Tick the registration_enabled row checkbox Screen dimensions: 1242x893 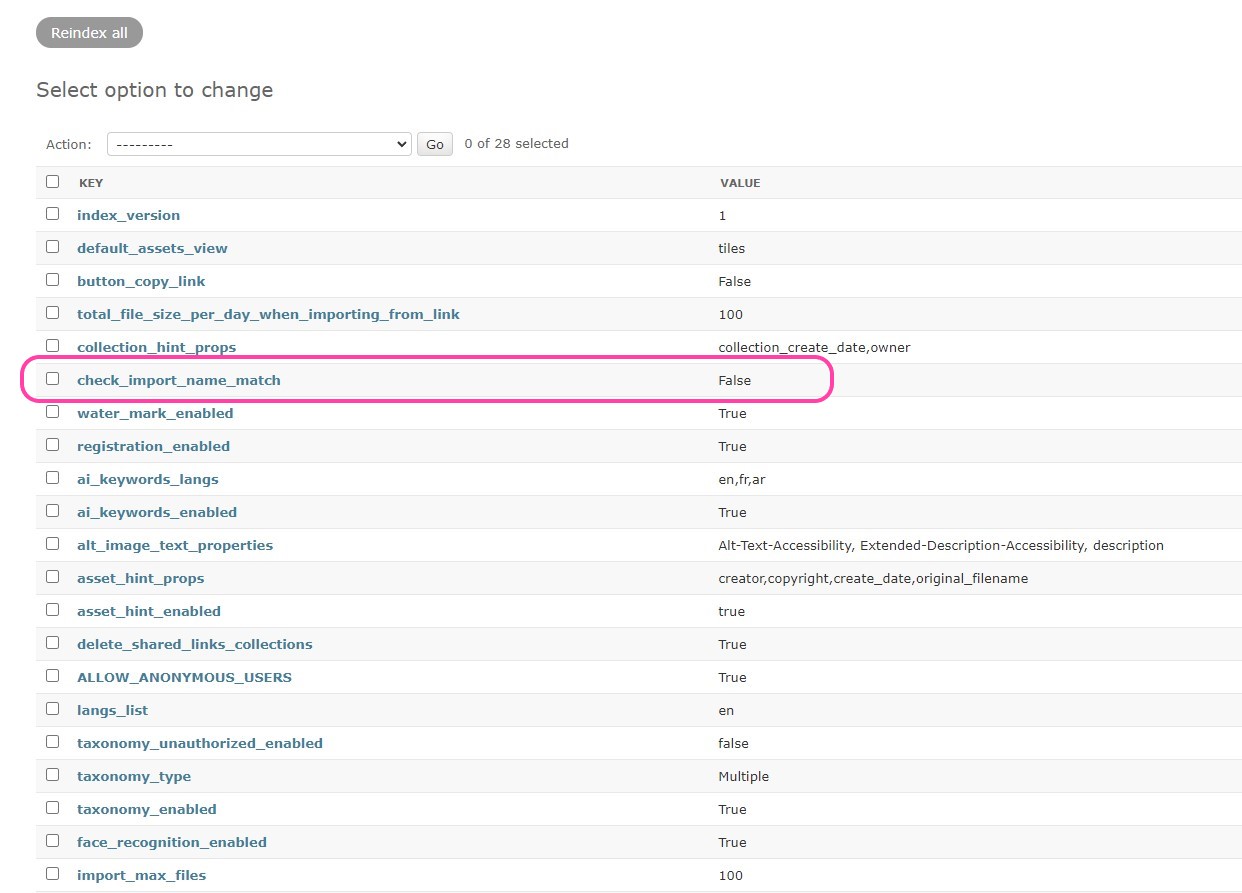(52, 445)
